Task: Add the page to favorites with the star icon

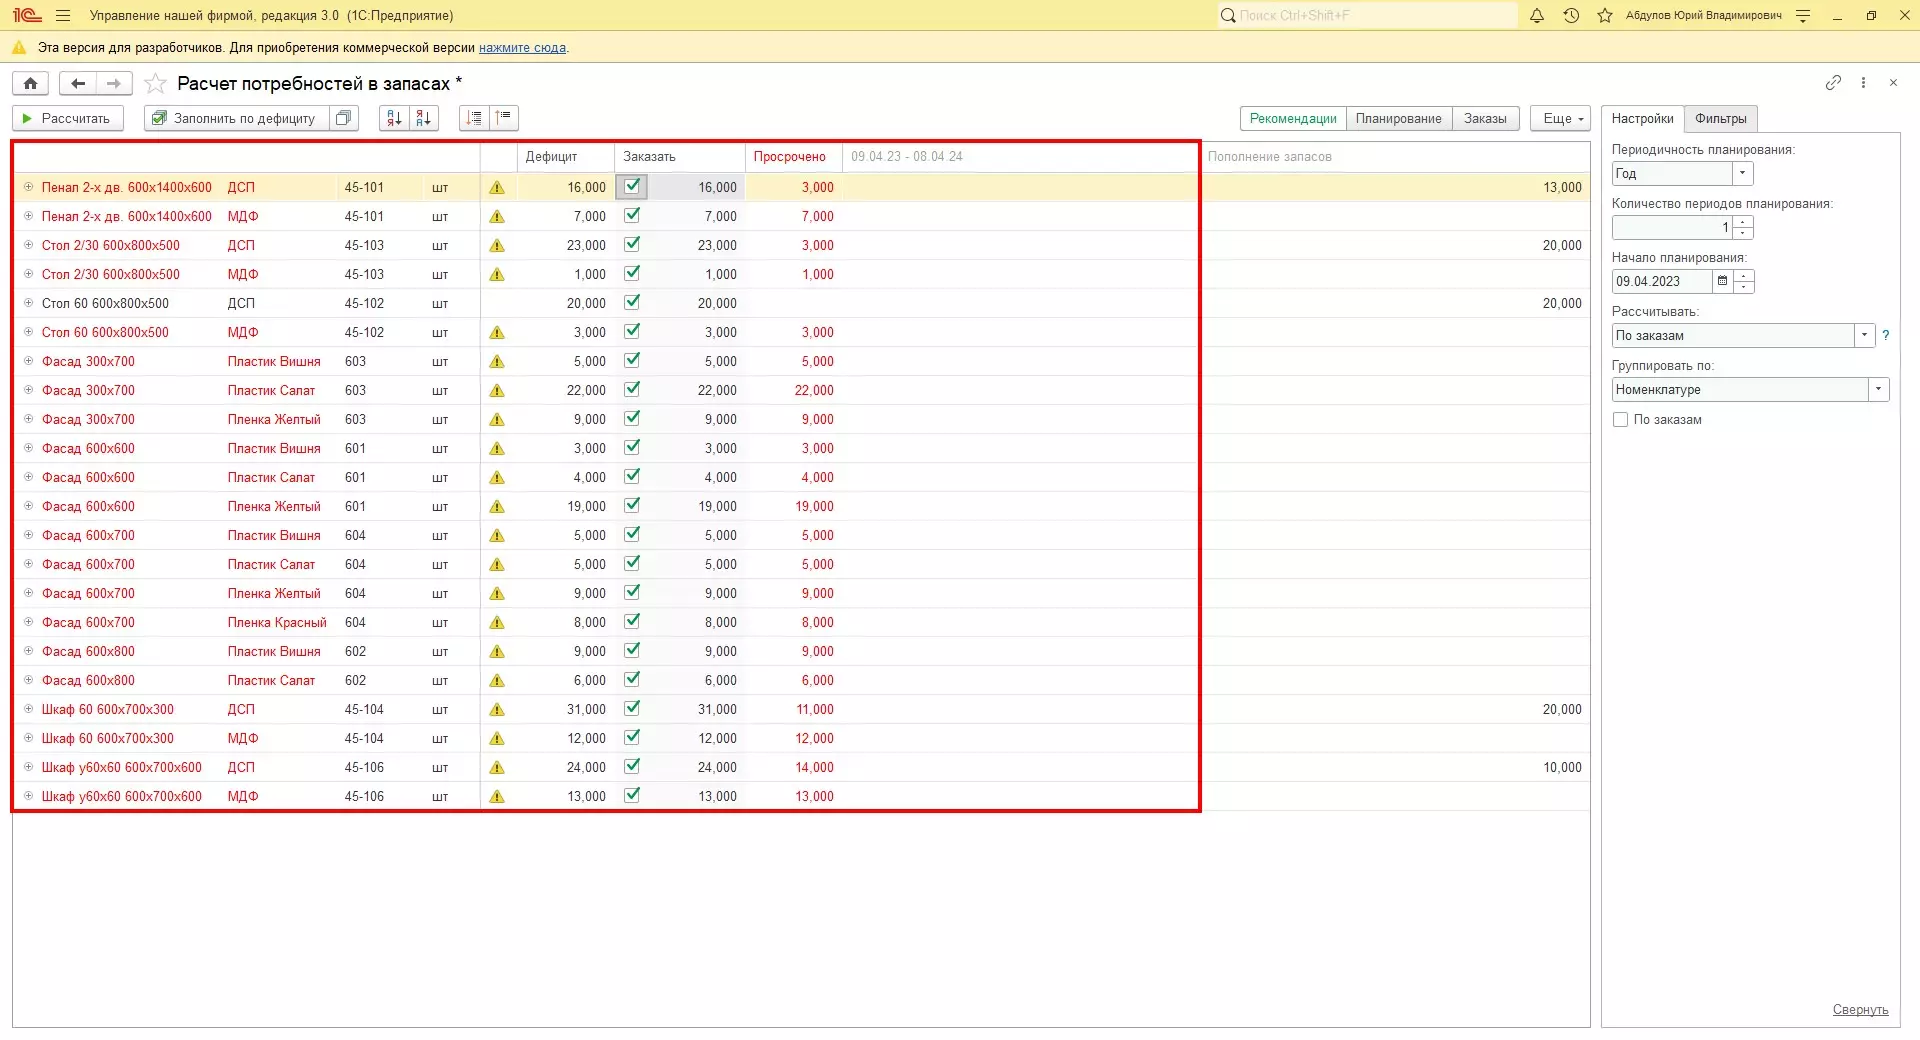Action: click(155, 84)
